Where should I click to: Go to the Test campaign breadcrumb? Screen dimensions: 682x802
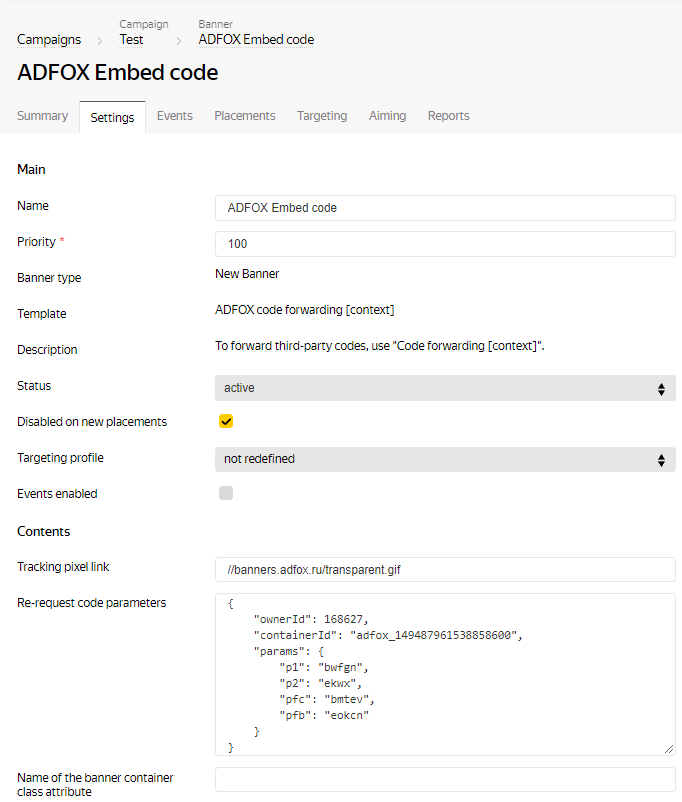pyautogui.click(x=131, y=40)
